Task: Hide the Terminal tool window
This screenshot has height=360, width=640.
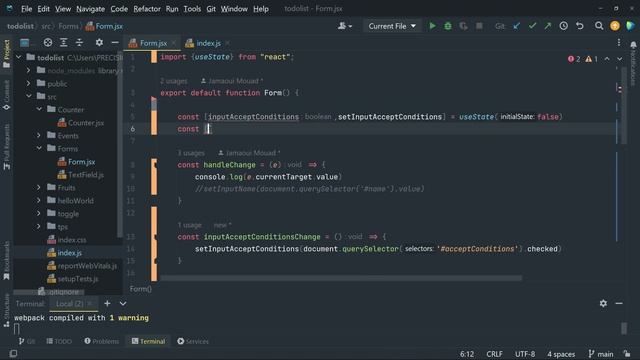Action: [x=619, y=303]
